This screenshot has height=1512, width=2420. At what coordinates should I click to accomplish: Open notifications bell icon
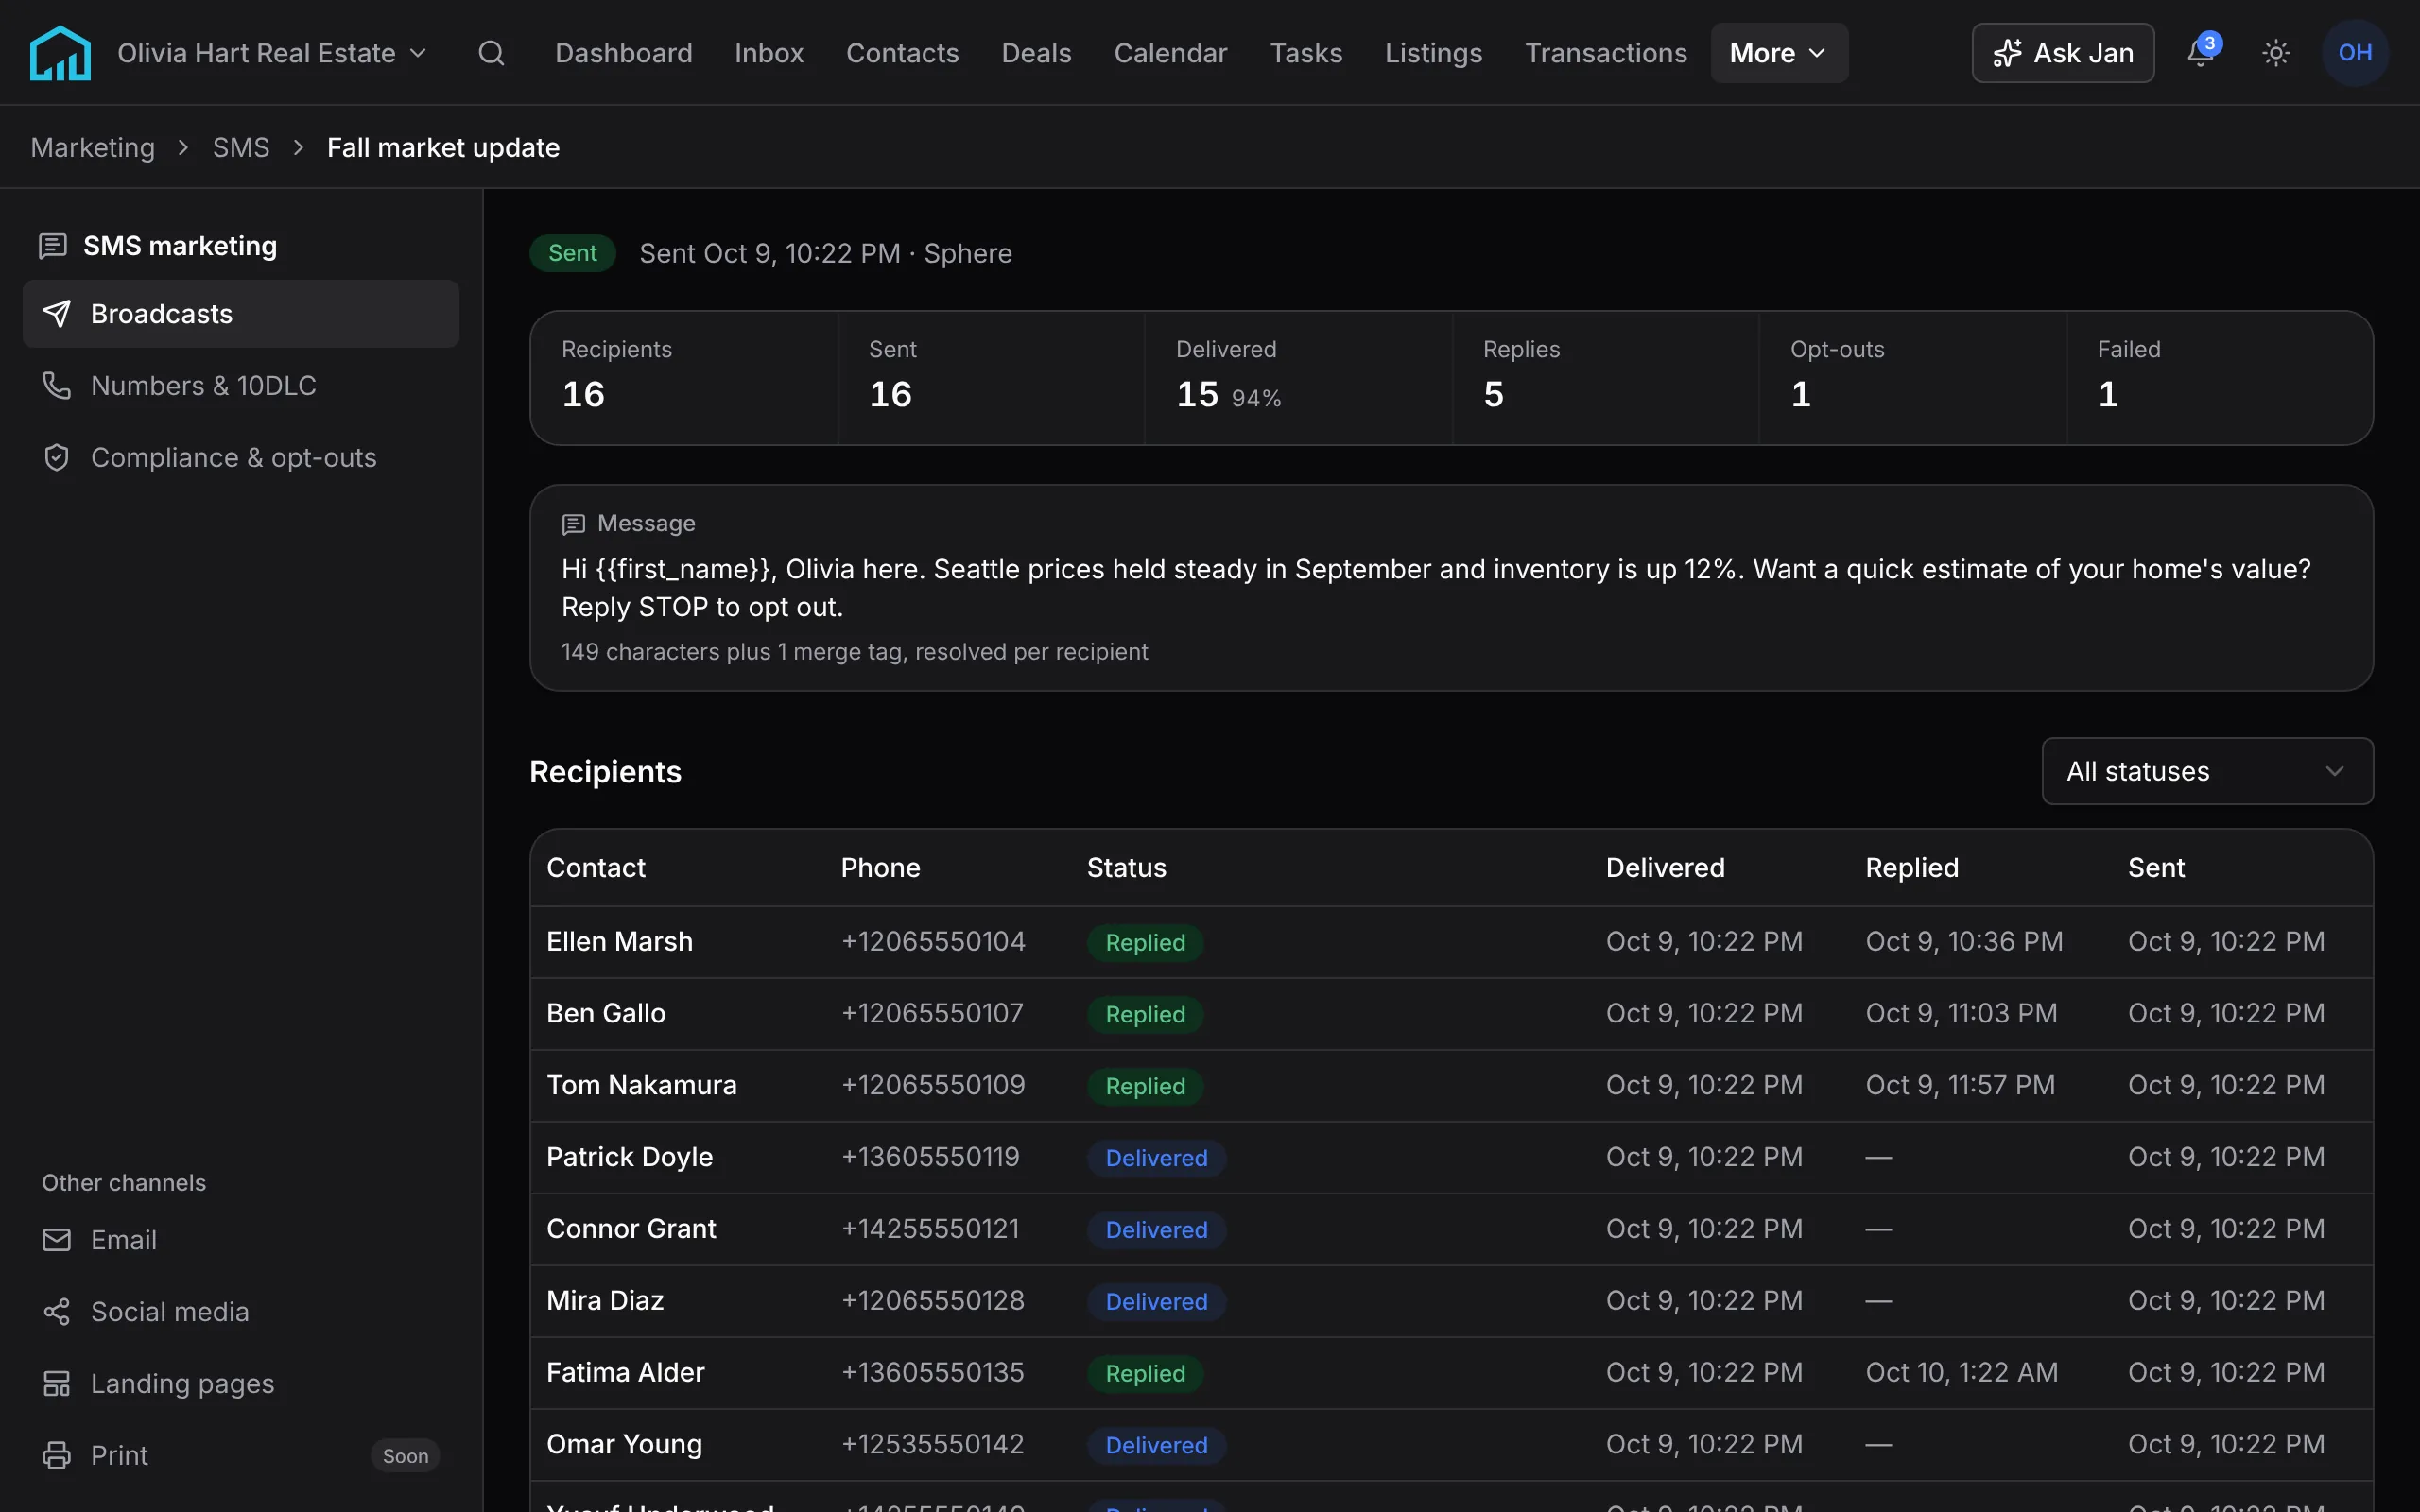(x=2200, y=52)
